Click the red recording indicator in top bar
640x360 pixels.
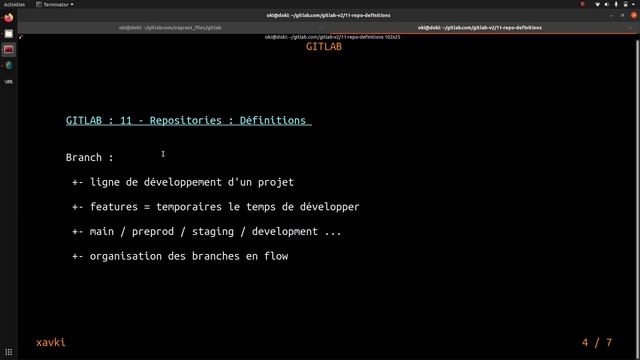[582, 4]
